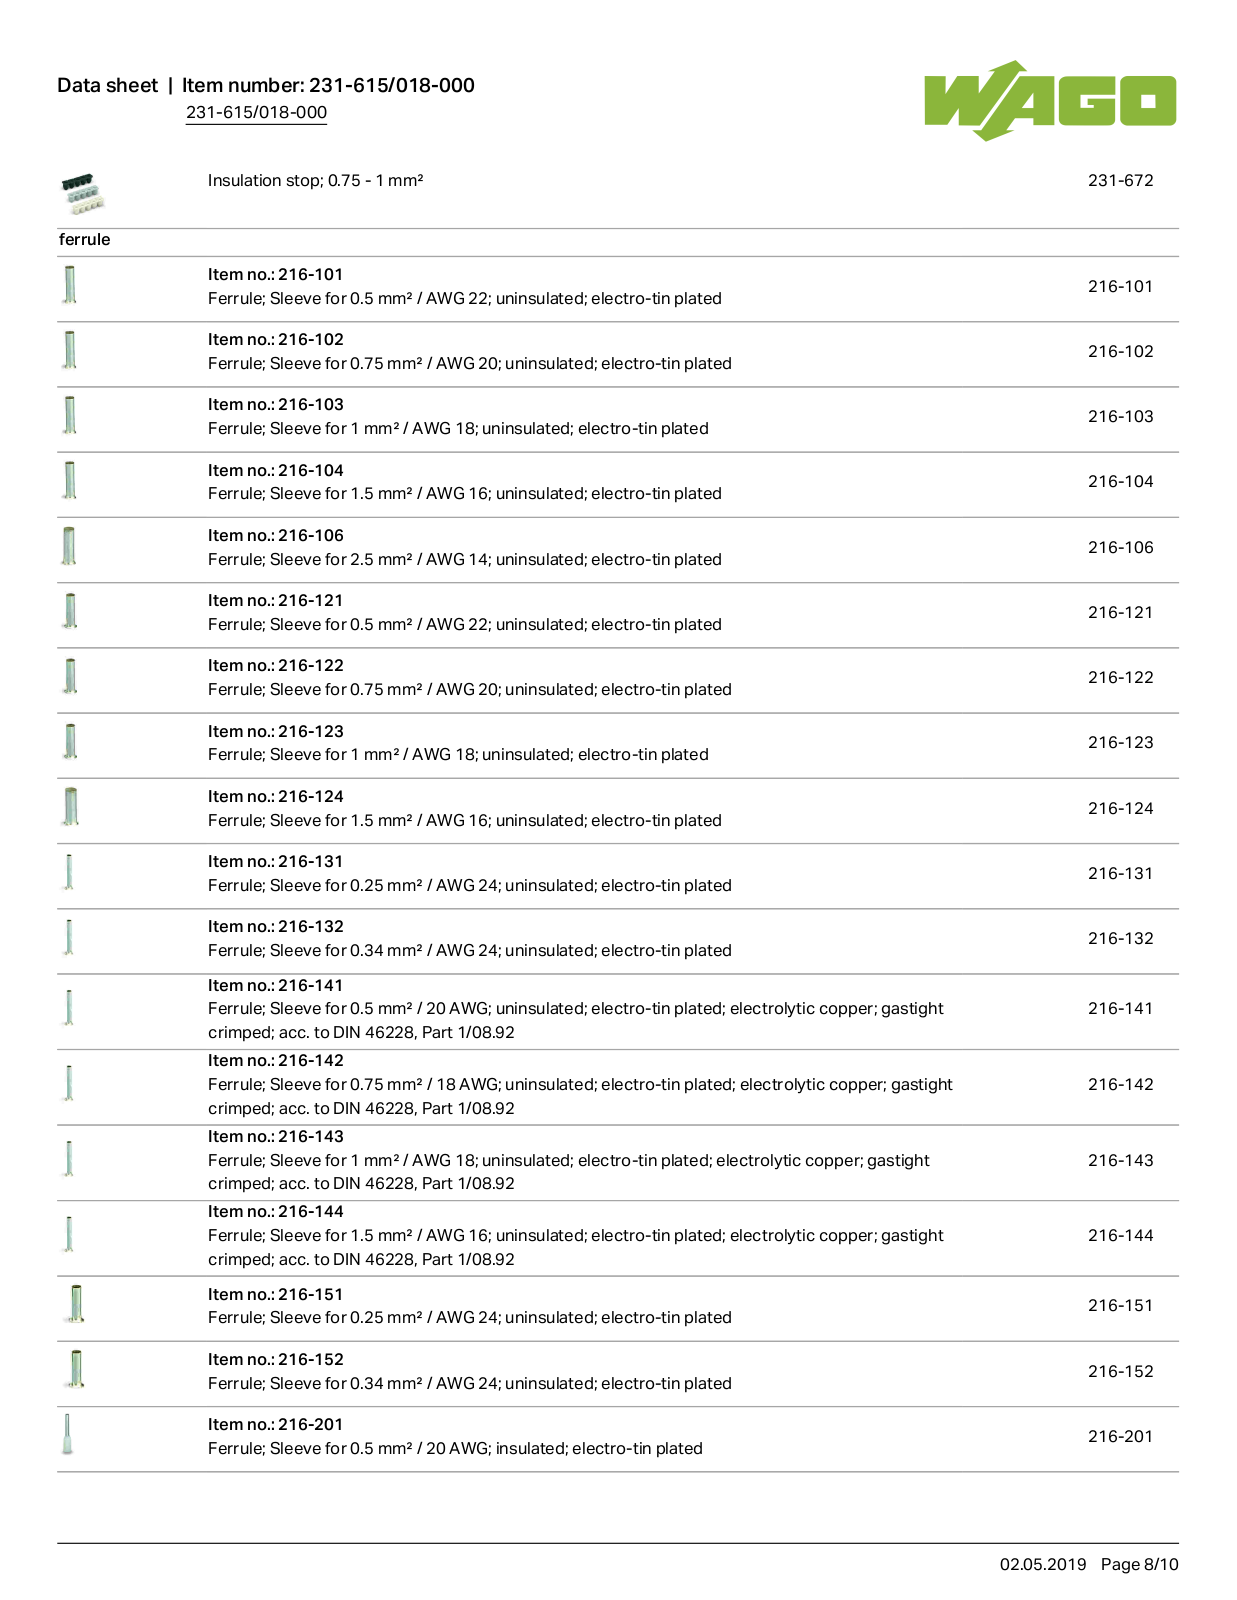The height and width of the screenshot is (1600, 1237).
Task: Click the ferrule image for item 216-101
Action: coord(70,285)
